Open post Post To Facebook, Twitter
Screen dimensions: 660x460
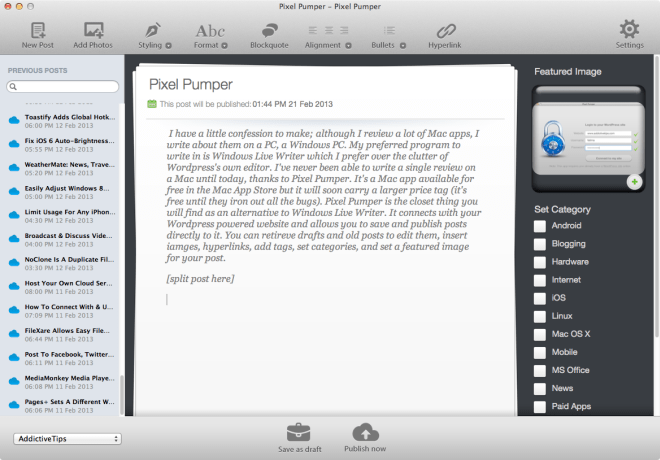point(62,358)
